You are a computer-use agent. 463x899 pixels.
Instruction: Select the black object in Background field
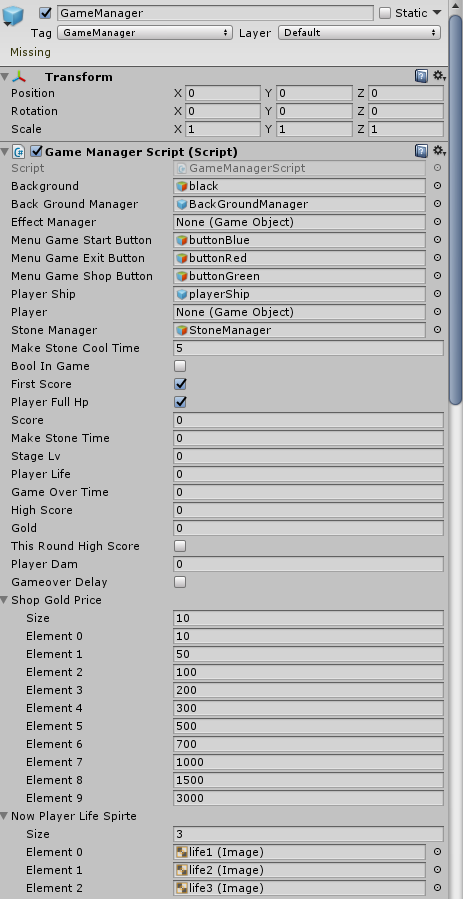[x=299, y=186]
